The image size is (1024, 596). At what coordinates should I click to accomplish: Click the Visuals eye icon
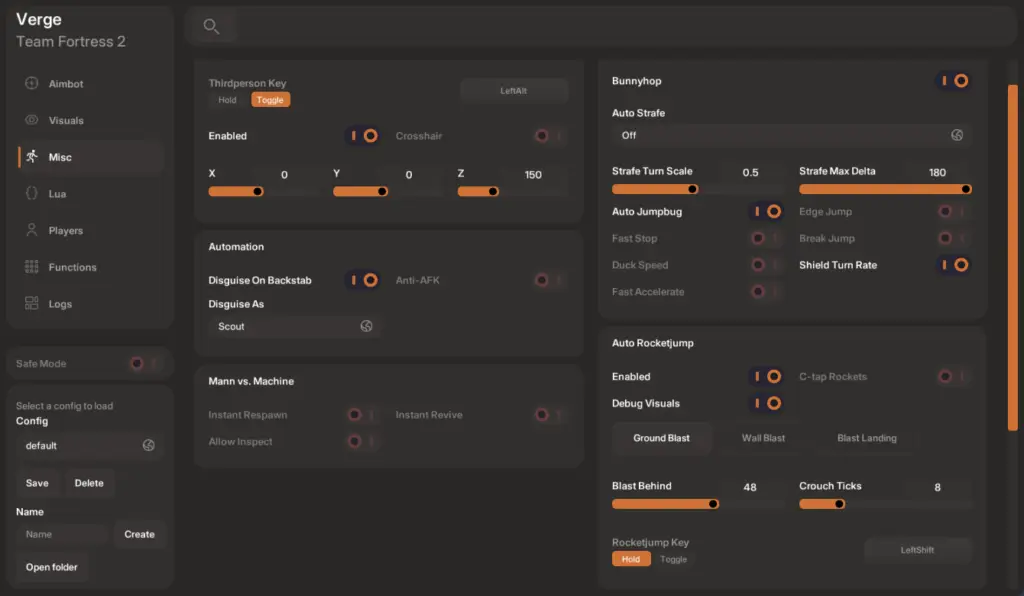[31, 119]
